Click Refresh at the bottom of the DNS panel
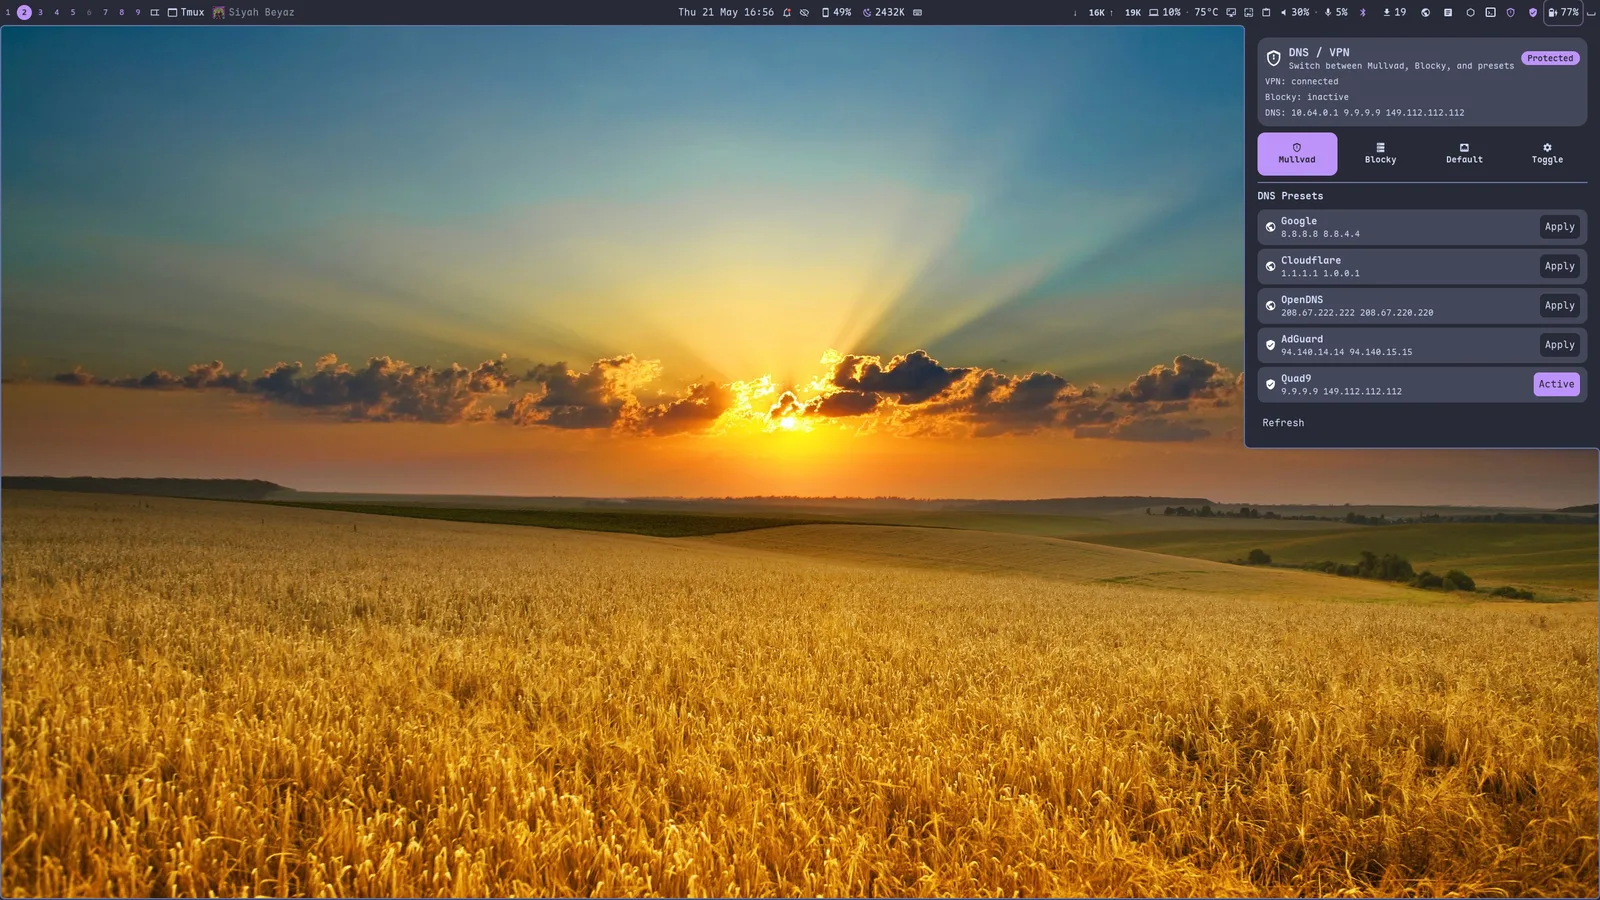Viewport: 1600px width, 900px height. tap(1283, 423)
